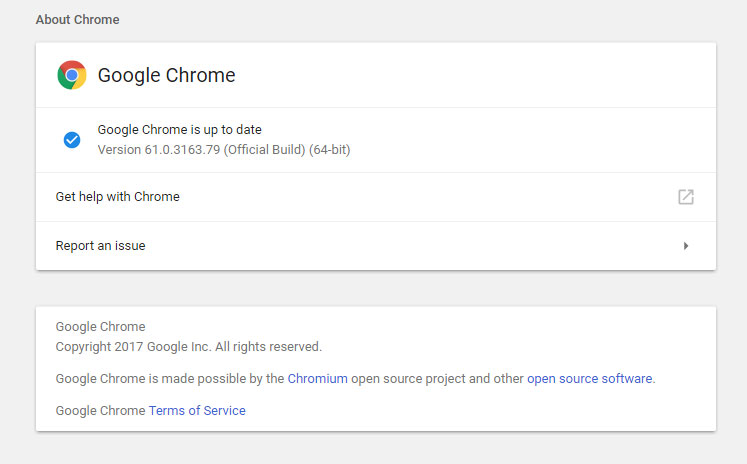Click the external link icon for Chrome help
Screen dimensions: 747x464
[x=685, y=197]
